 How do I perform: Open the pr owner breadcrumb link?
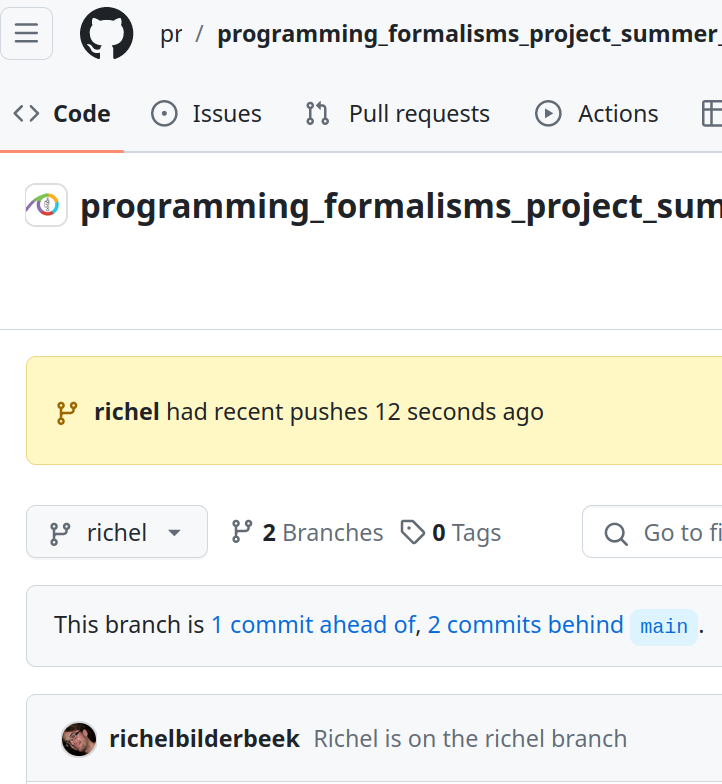pos(171,34)
